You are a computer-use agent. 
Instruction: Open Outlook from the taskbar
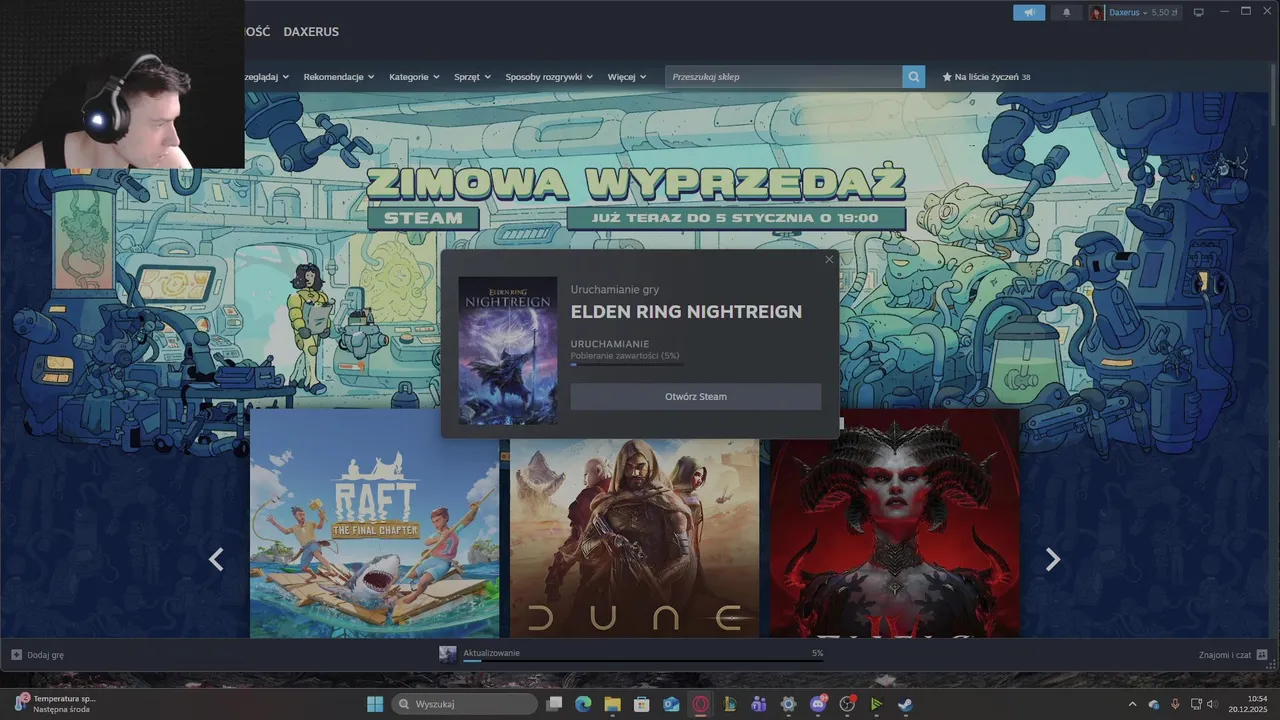tap(671, 704)
